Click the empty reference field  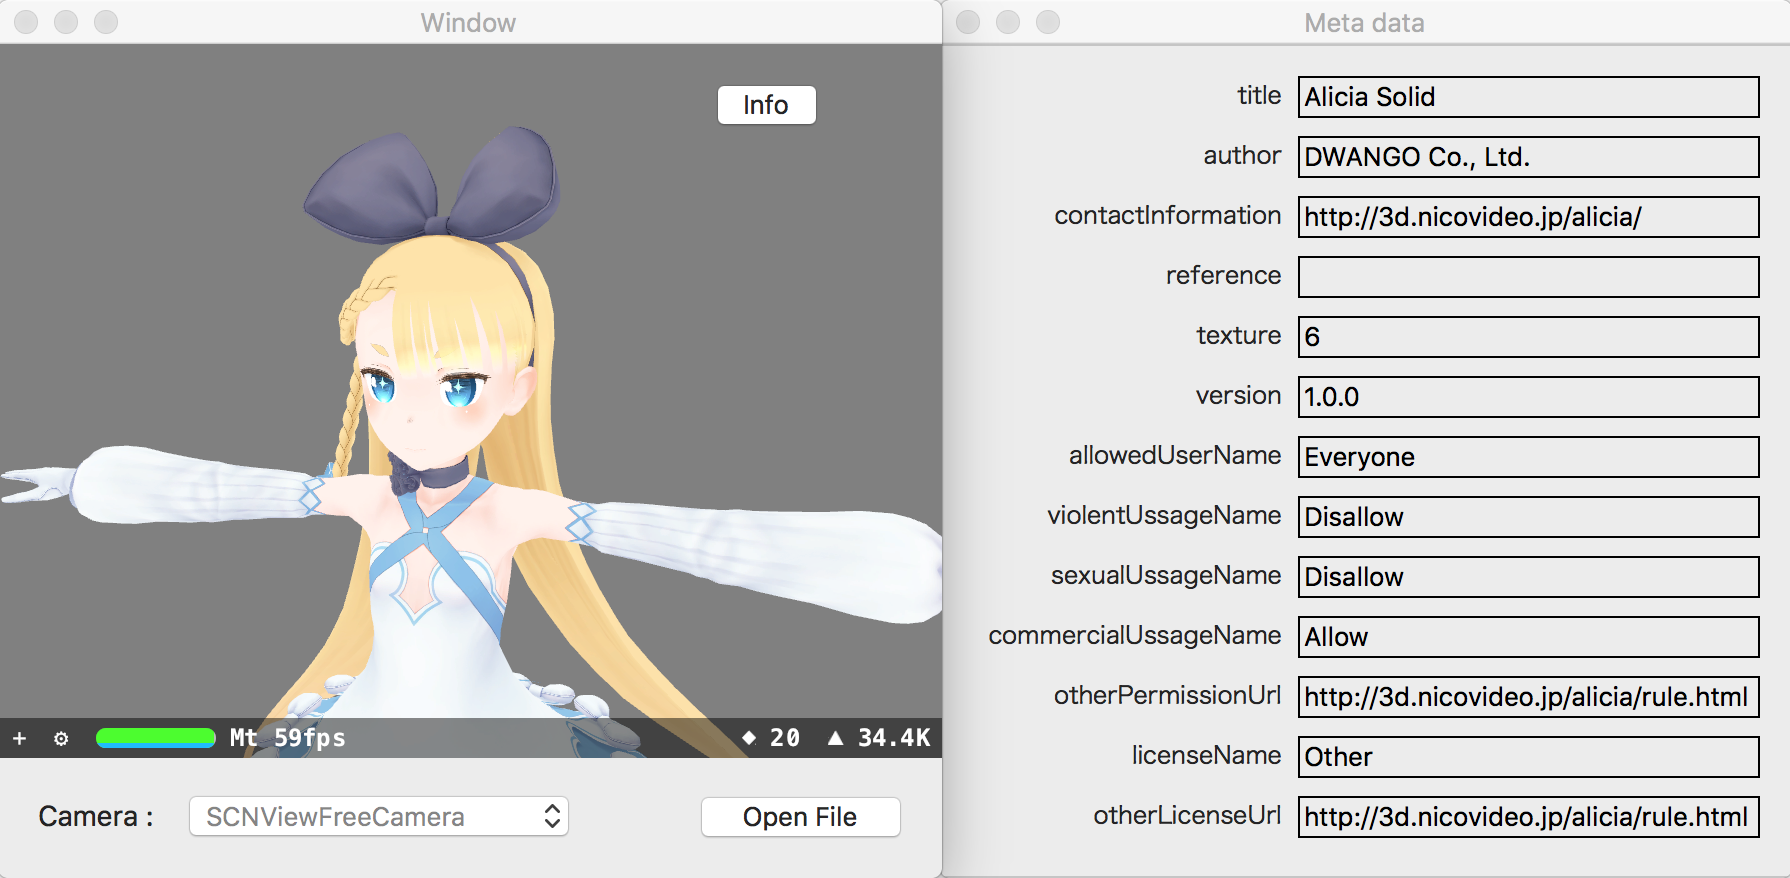tap(1528, 277)
